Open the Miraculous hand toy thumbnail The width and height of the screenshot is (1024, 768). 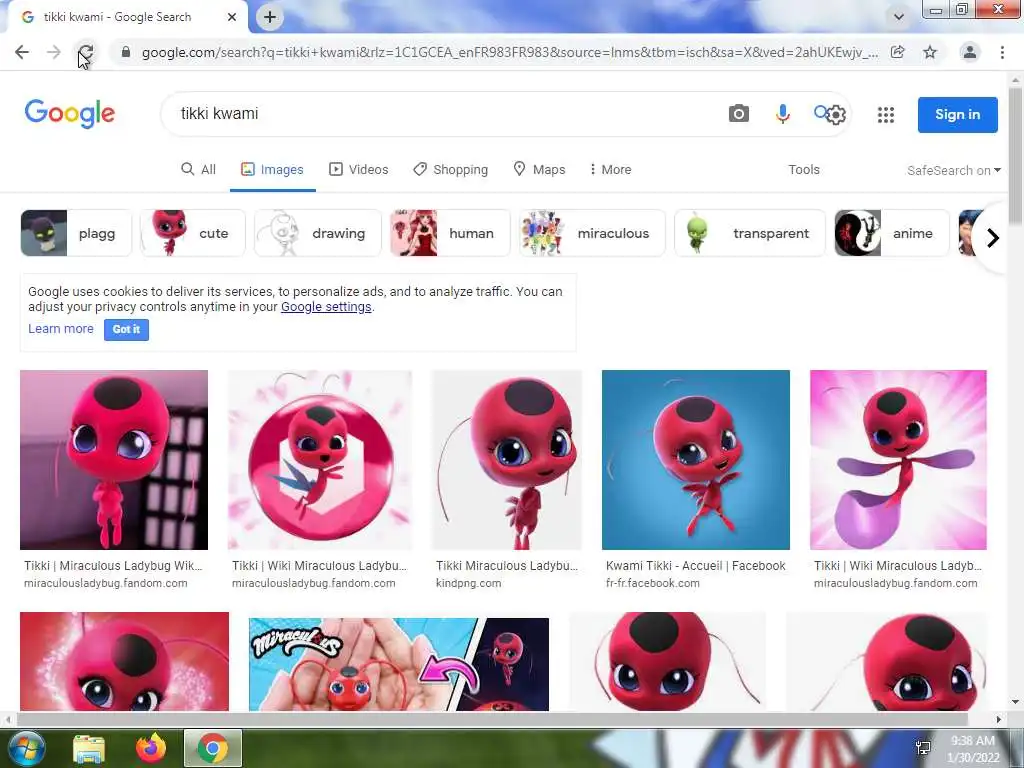click(398, 664)
